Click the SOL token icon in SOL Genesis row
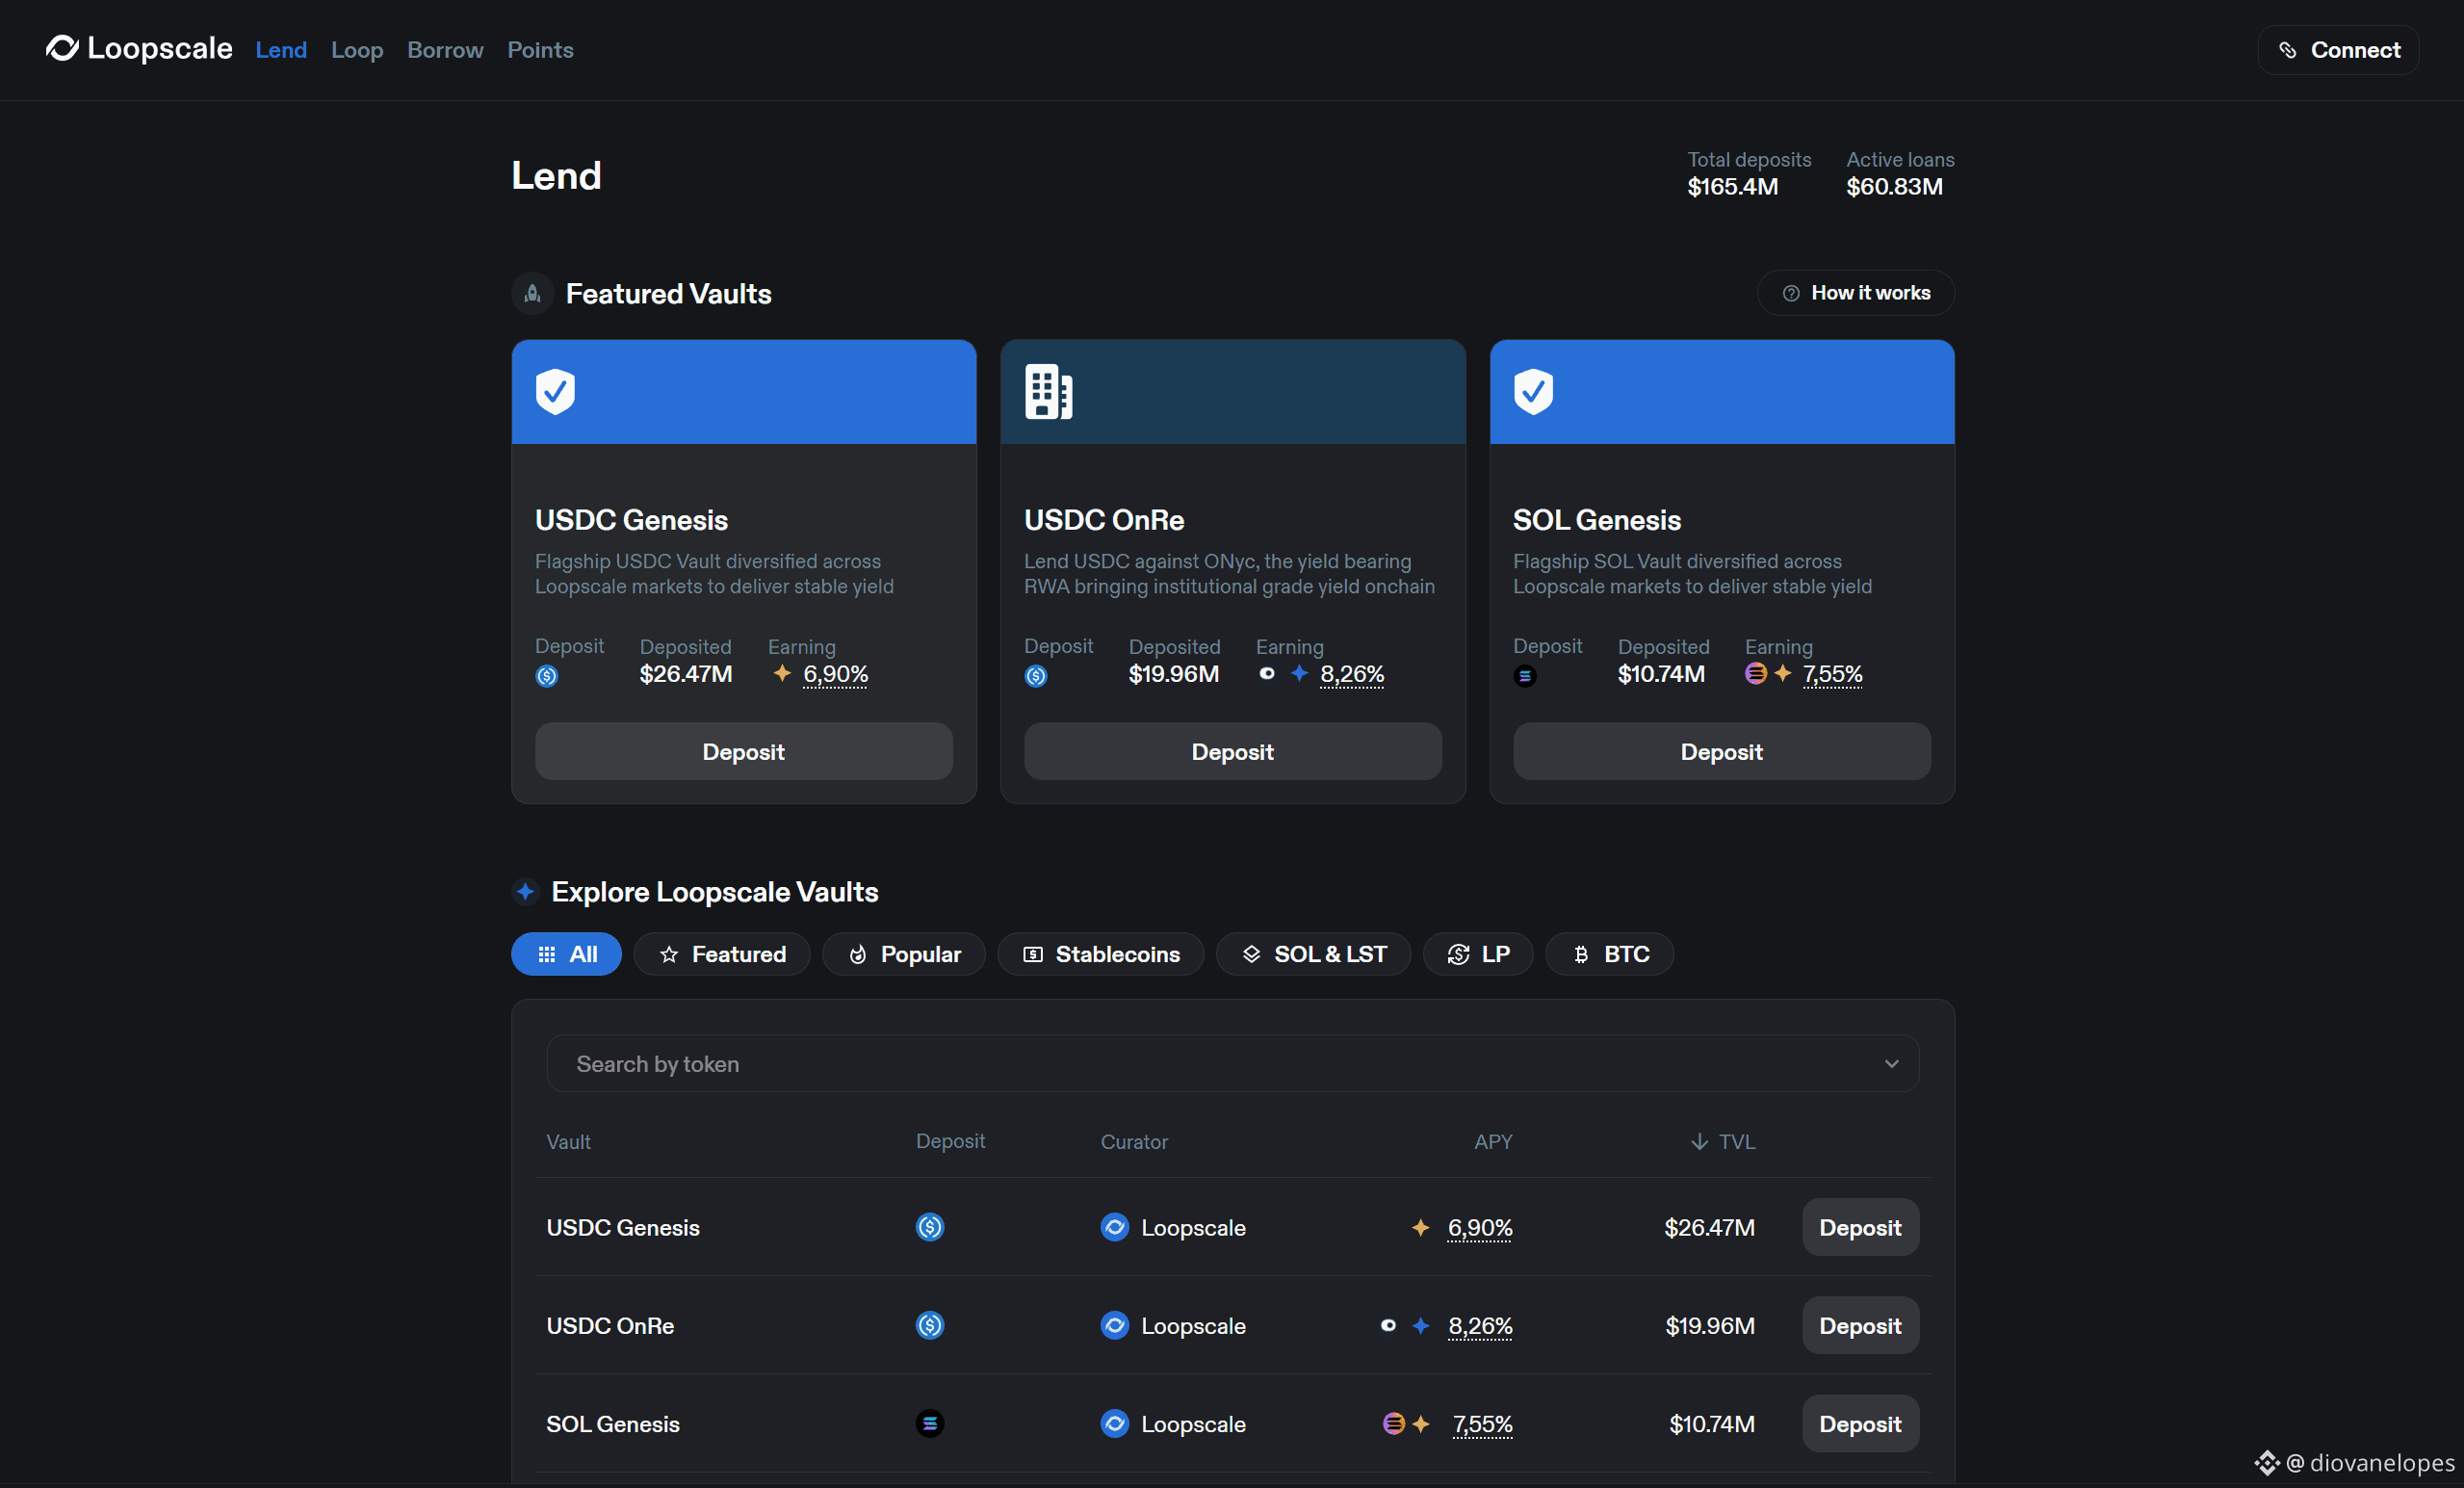Image resolution: width=2464 pixels, height=1488 pixels. [x=929, y=1423]
